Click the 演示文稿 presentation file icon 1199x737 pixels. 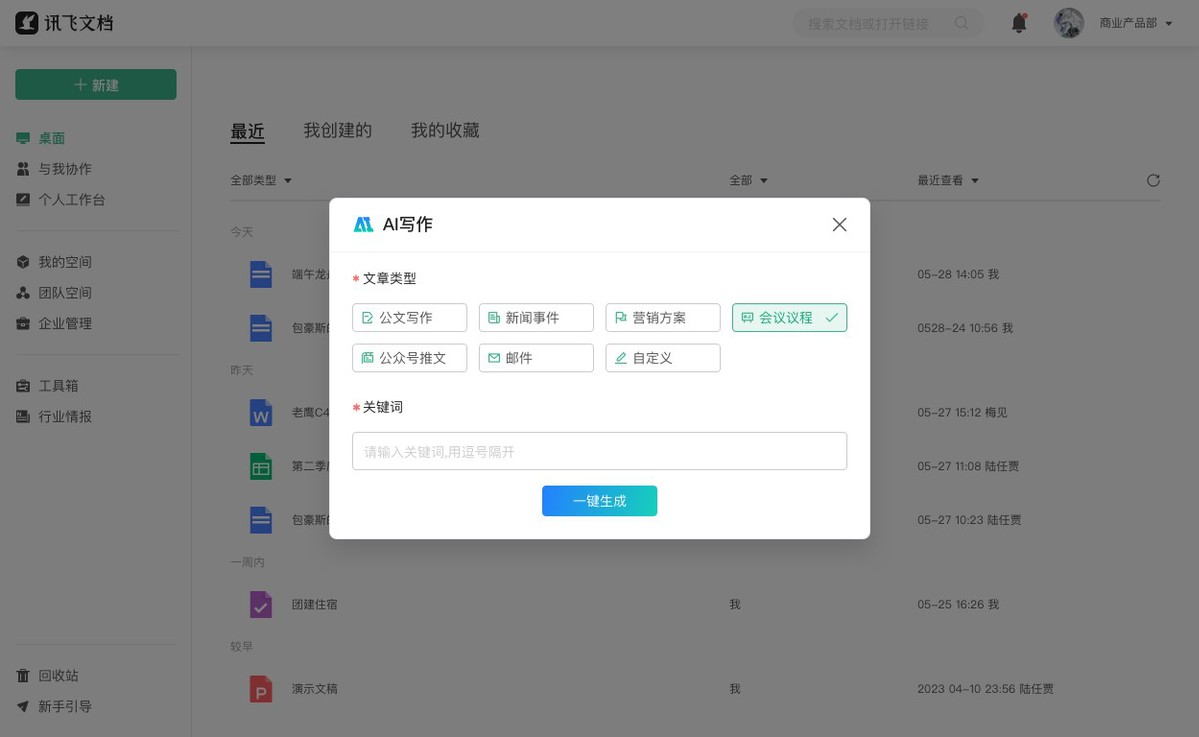pyautogui.click(x=261, y=689)
